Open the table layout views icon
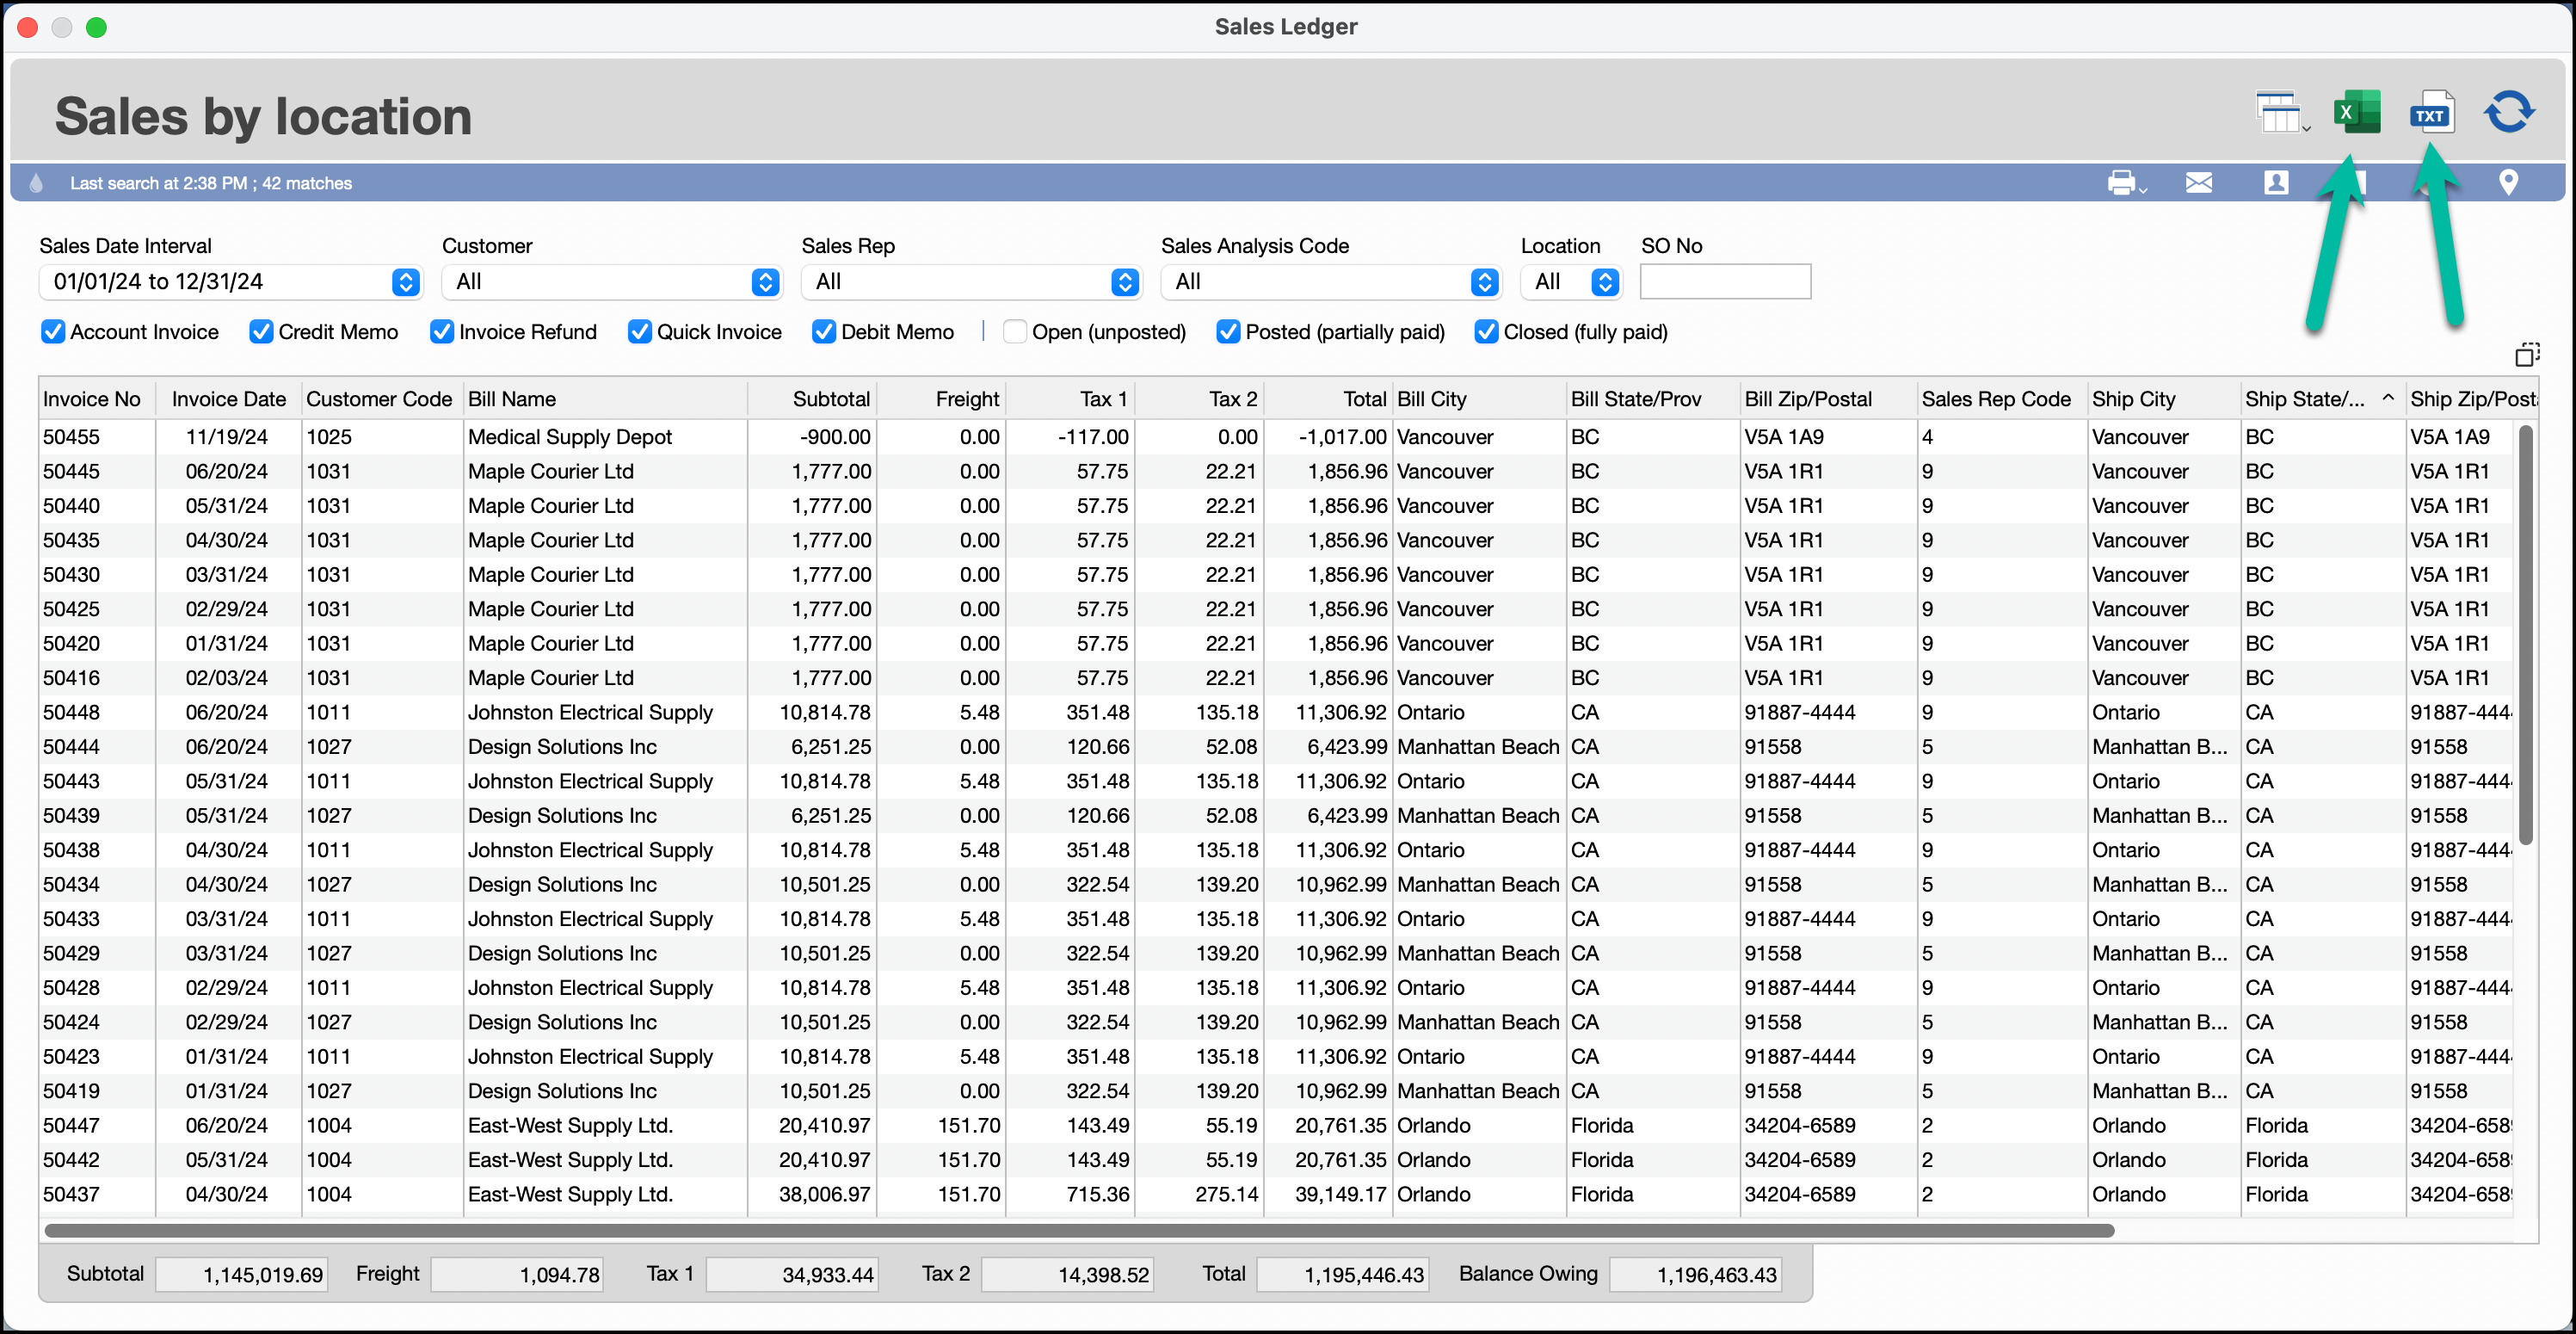 (2281, 113)
